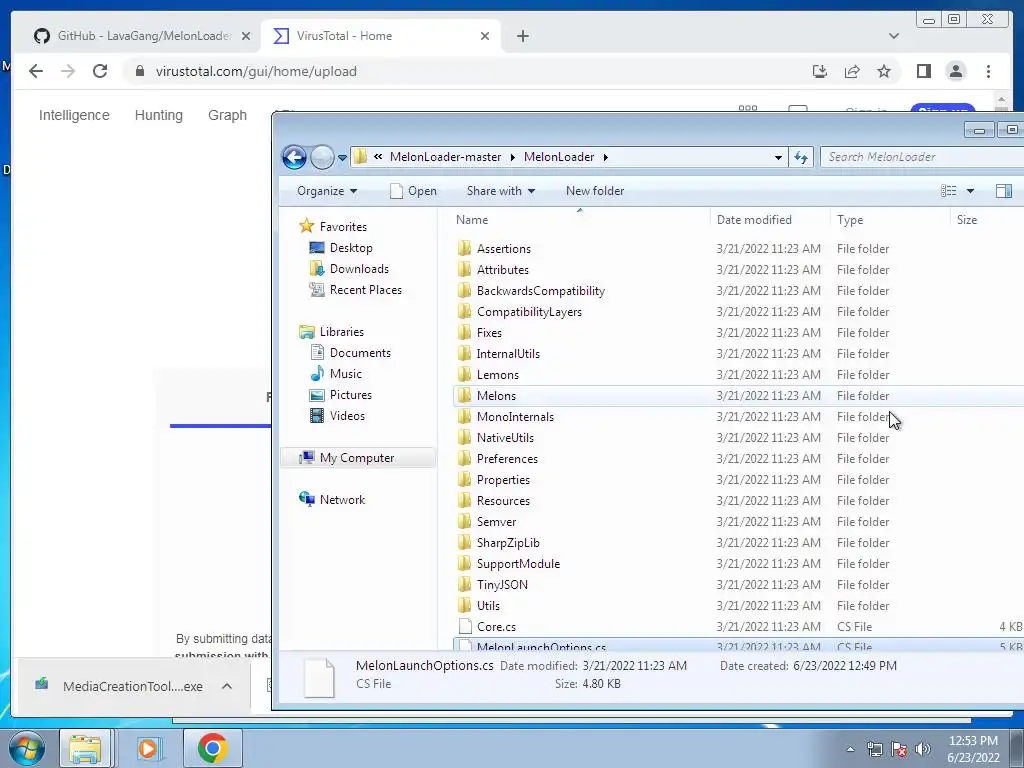Open address bar previous locations dropdown
This screenshot has height=768, width=1024.
(x=778, y=157)
